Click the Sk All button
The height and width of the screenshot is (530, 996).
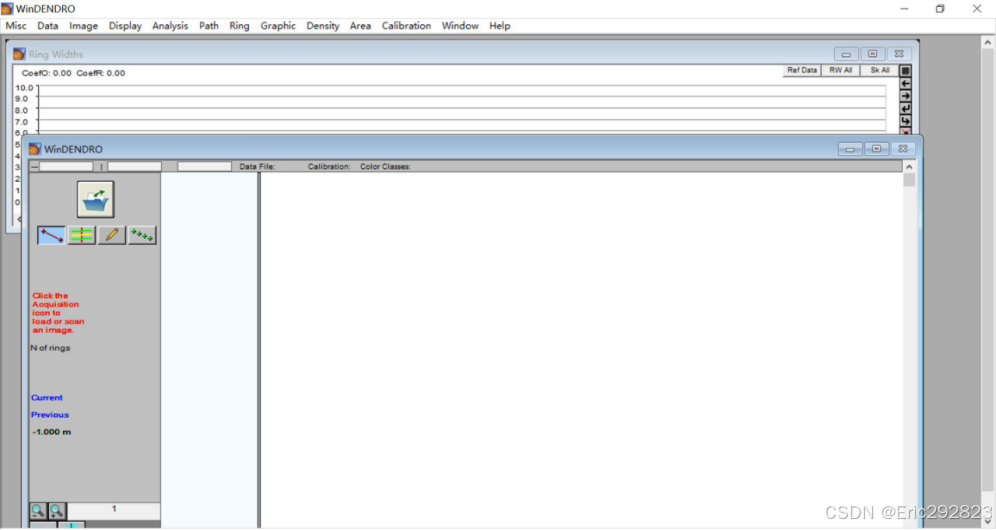click(879, 71)
